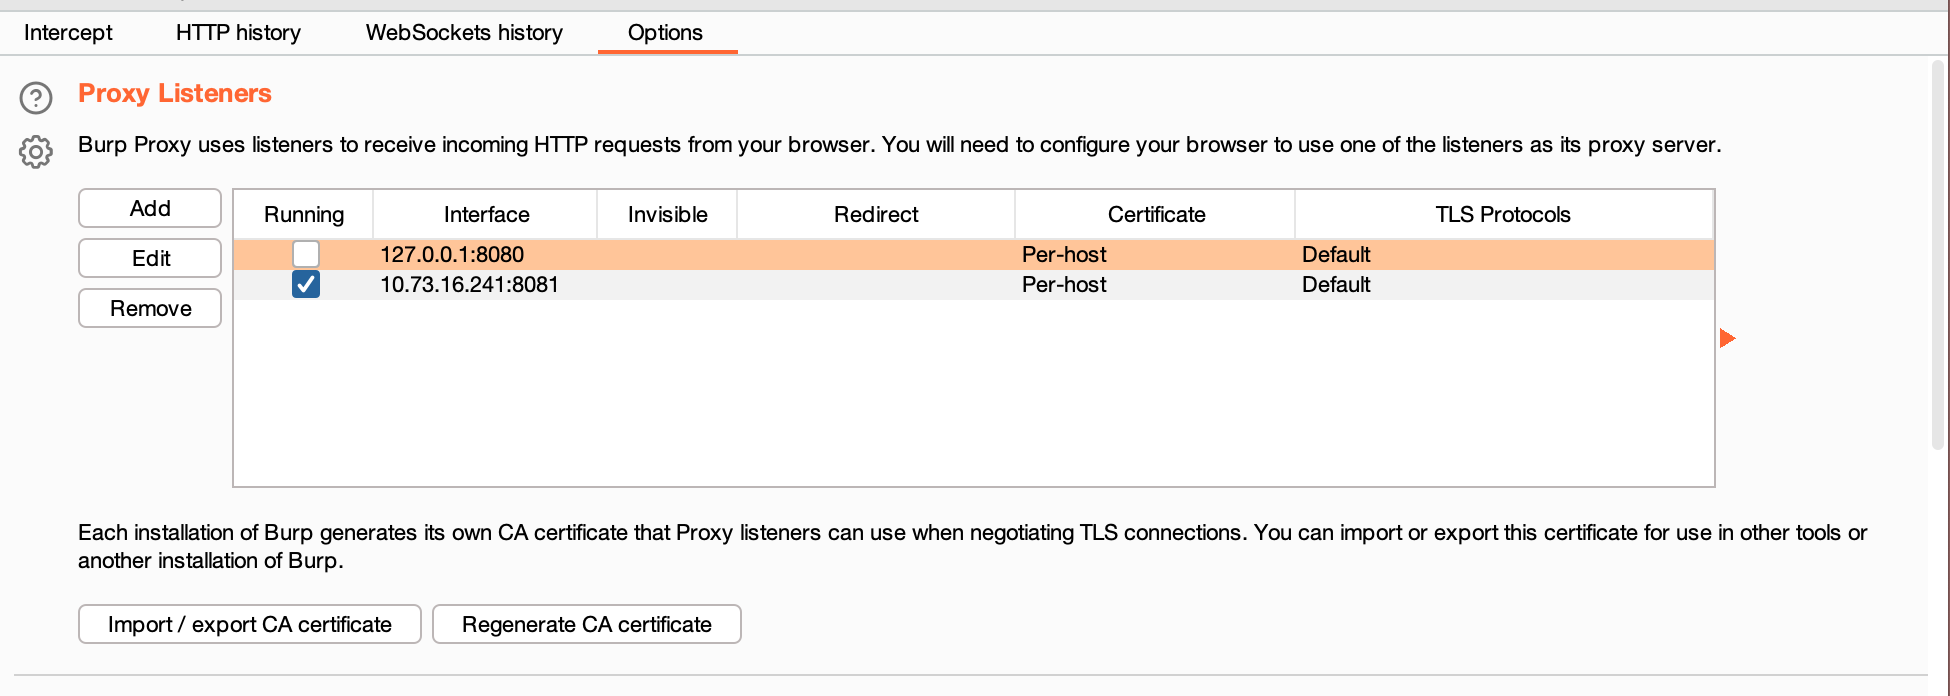Remove the selected proxy listener
This screenshot has height=696, width=1950.
point(150,308)
